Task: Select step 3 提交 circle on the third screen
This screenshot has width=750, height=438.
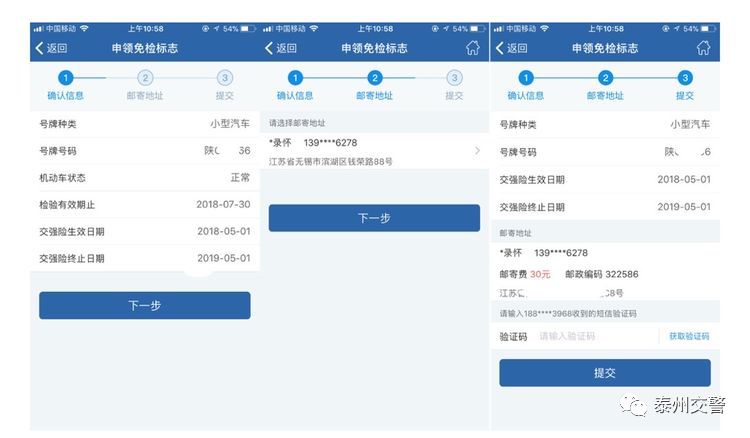Action: (684, 77)
